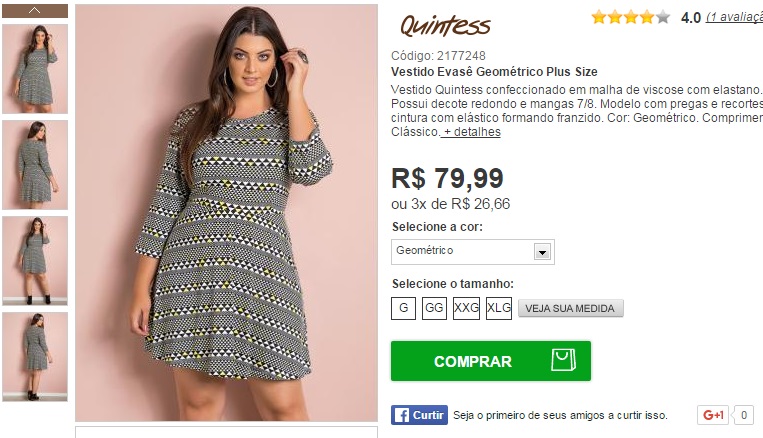Image resolution: width=763 pixels, height=438 pixels.
Task: Select the second back-view dress thumbnail
Action: (x=35, y=165)
